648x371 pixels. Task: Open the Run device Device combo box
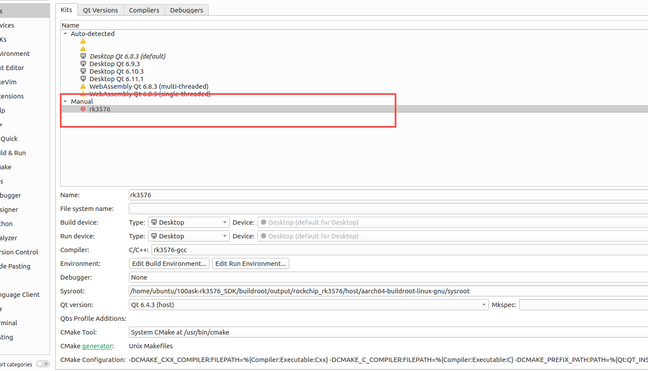[453, 236]
